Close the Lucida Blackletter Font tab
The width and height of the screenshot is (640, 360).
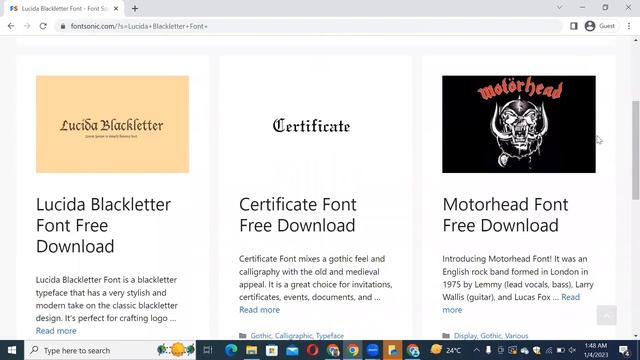click(116, 8)
